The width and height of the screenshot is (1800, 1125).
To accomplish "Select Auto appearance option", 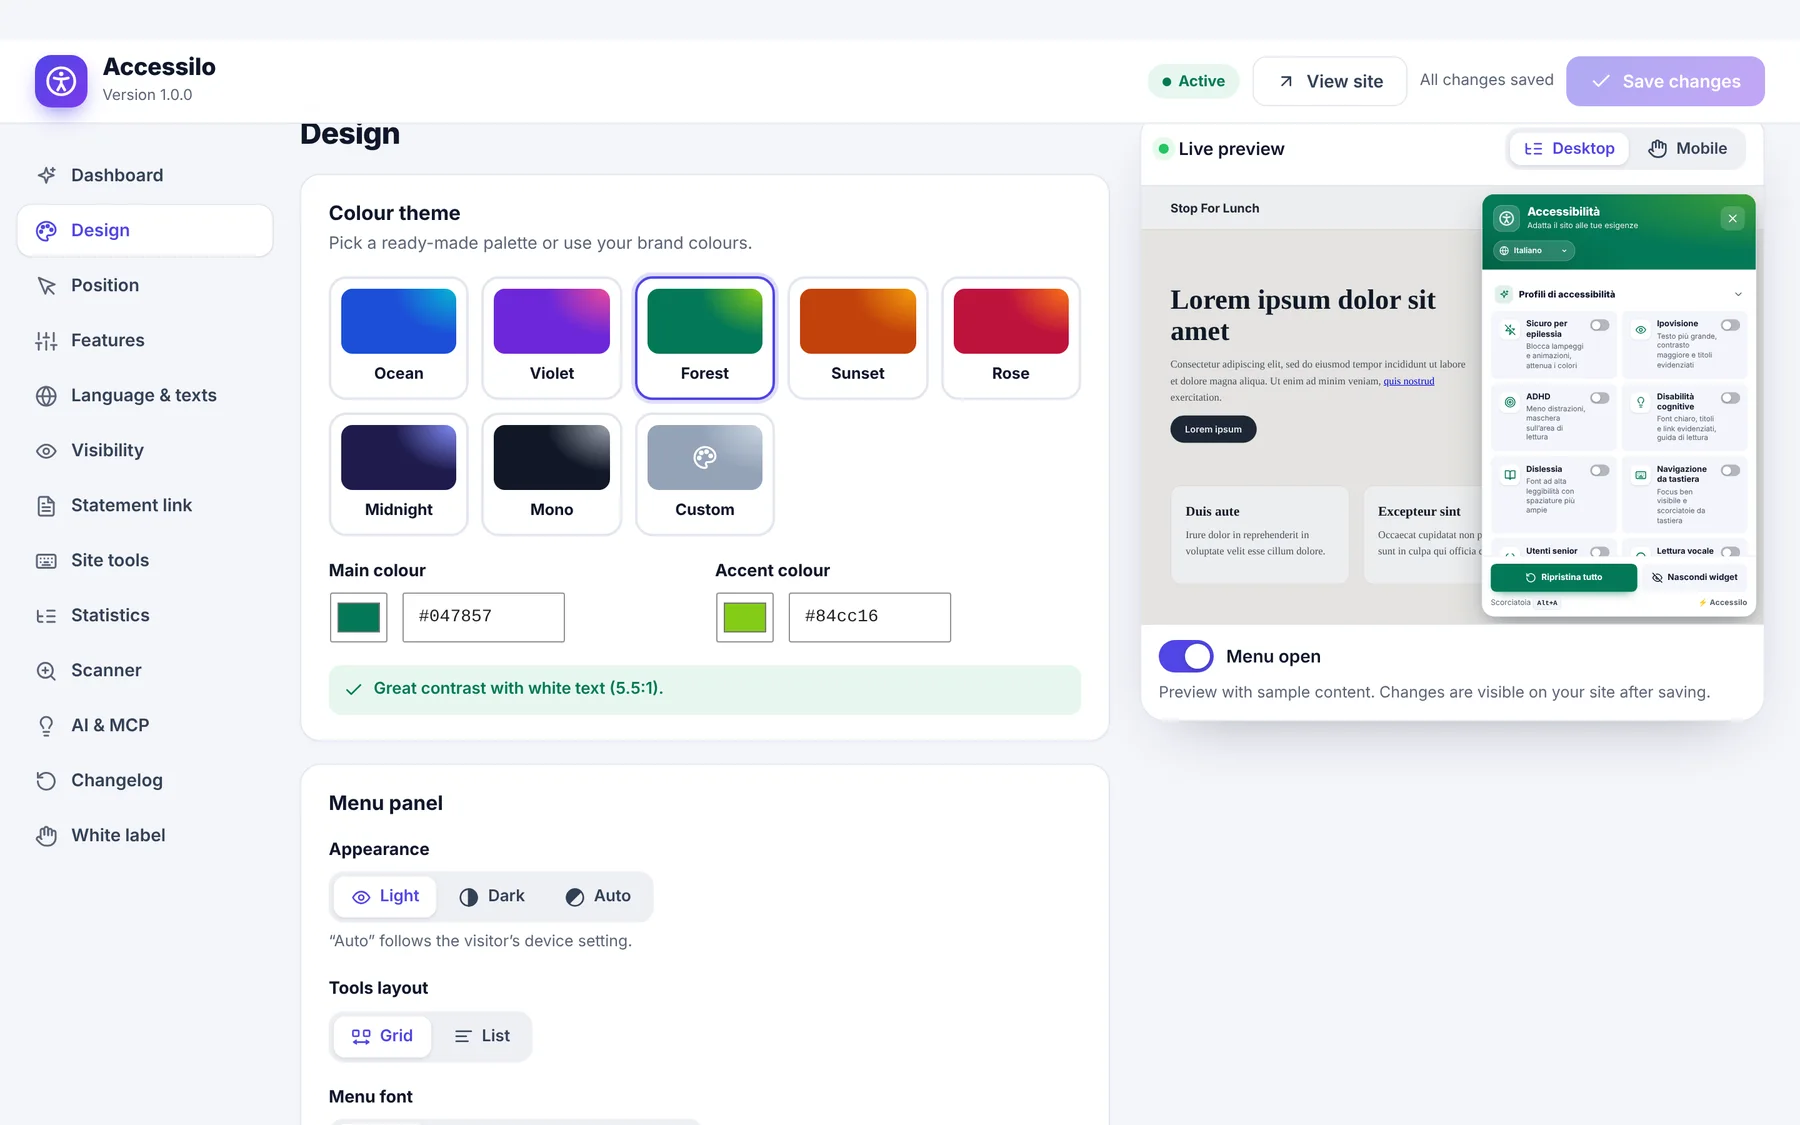I will (x=598, y=896).
